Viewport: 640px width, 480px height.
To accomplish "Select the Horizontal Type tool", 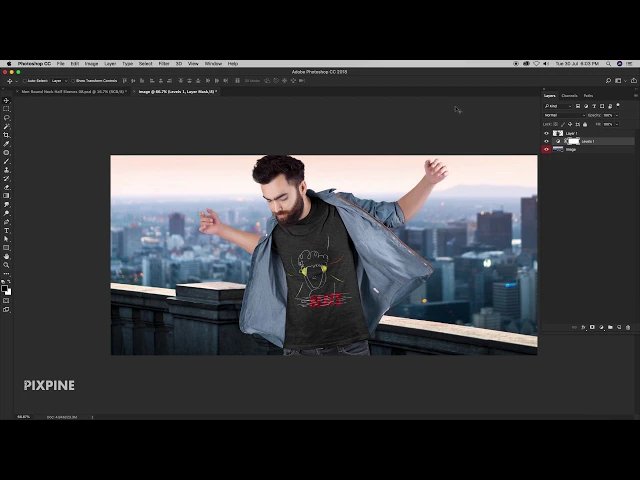I will click(6, 230).
